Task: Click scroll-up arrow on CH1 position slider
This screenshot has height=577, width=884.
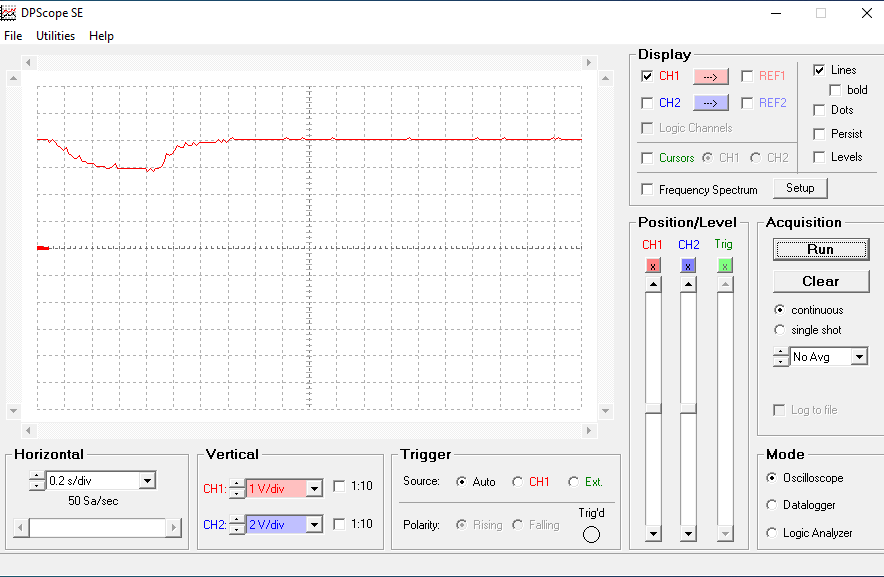Action: [653, 285]
